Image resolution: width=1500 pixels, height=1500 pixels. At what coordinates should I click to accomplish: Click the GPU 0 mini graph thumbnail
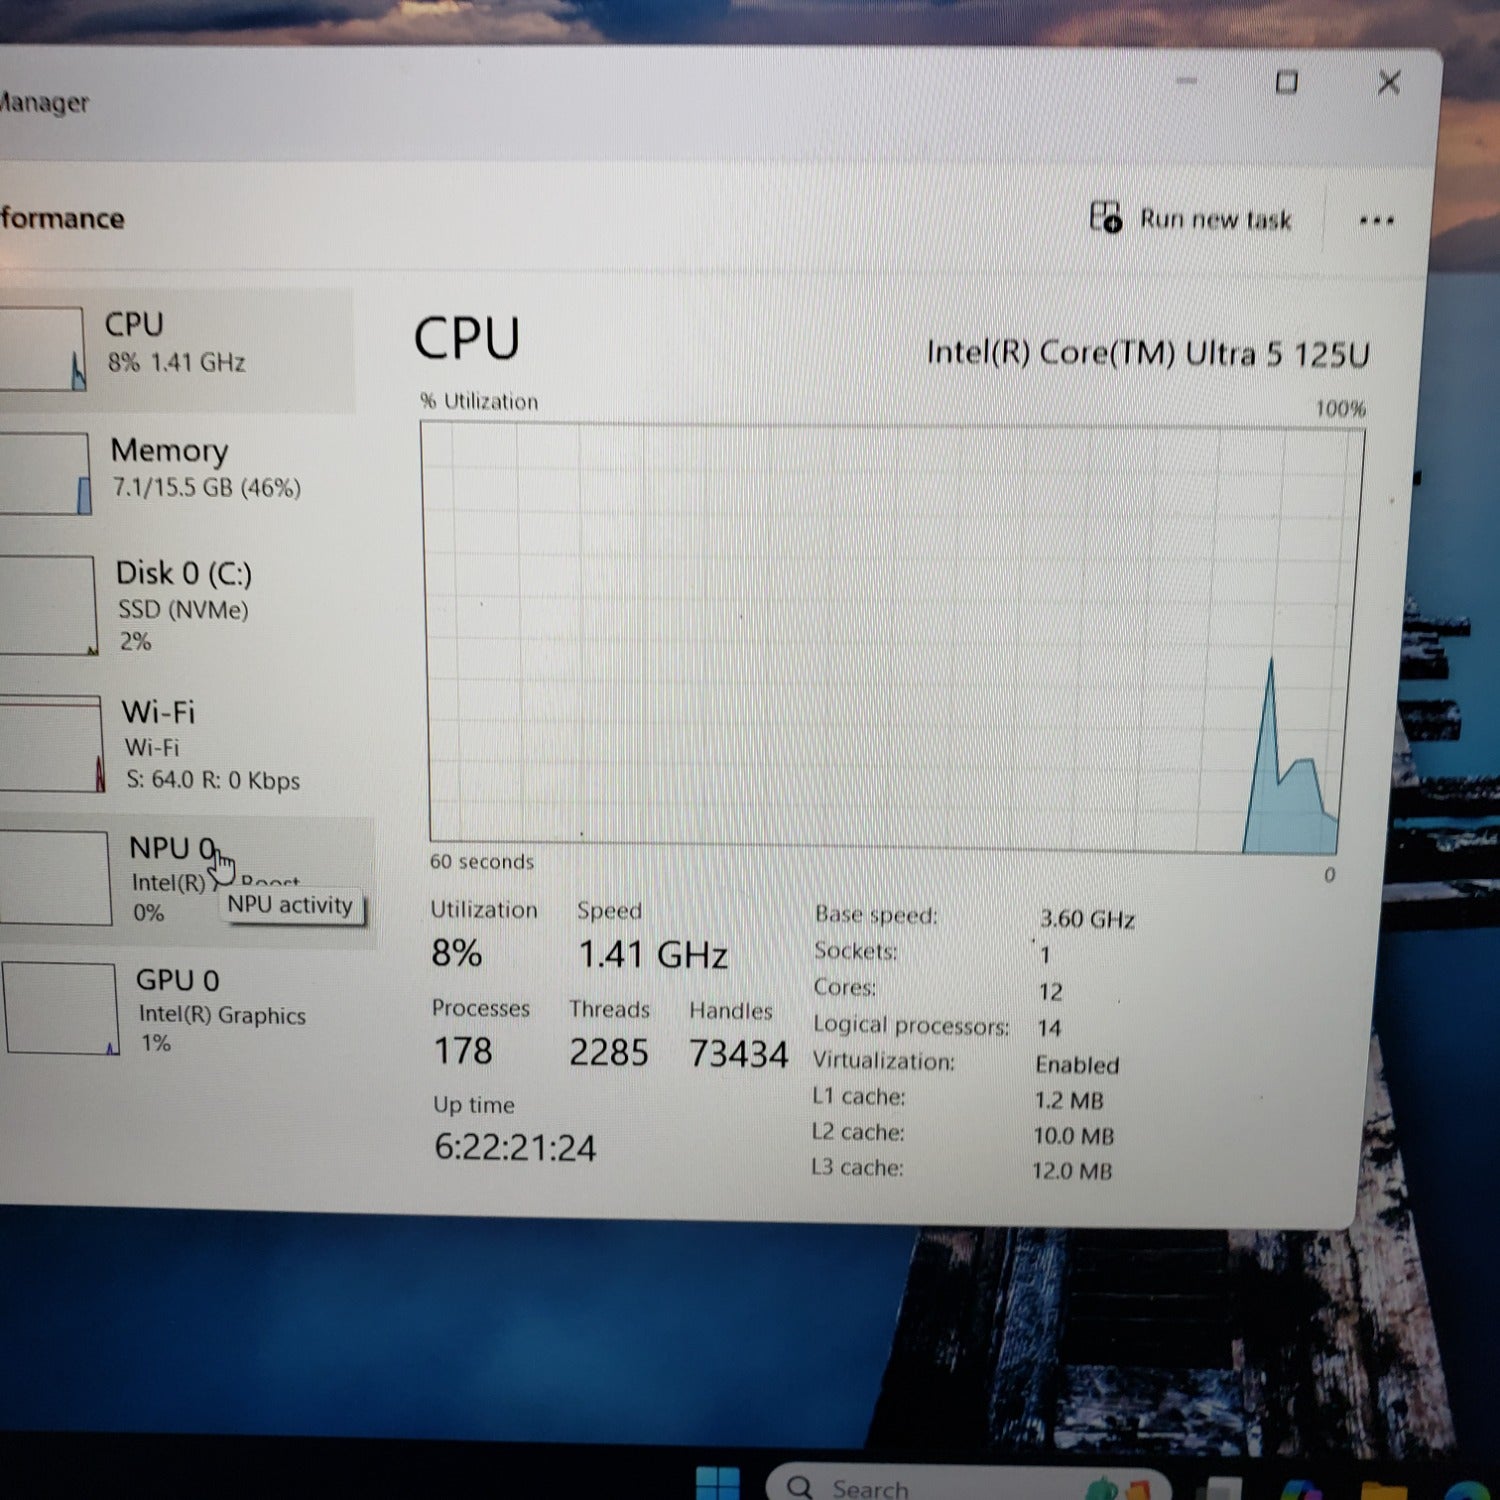point(60,1008)
